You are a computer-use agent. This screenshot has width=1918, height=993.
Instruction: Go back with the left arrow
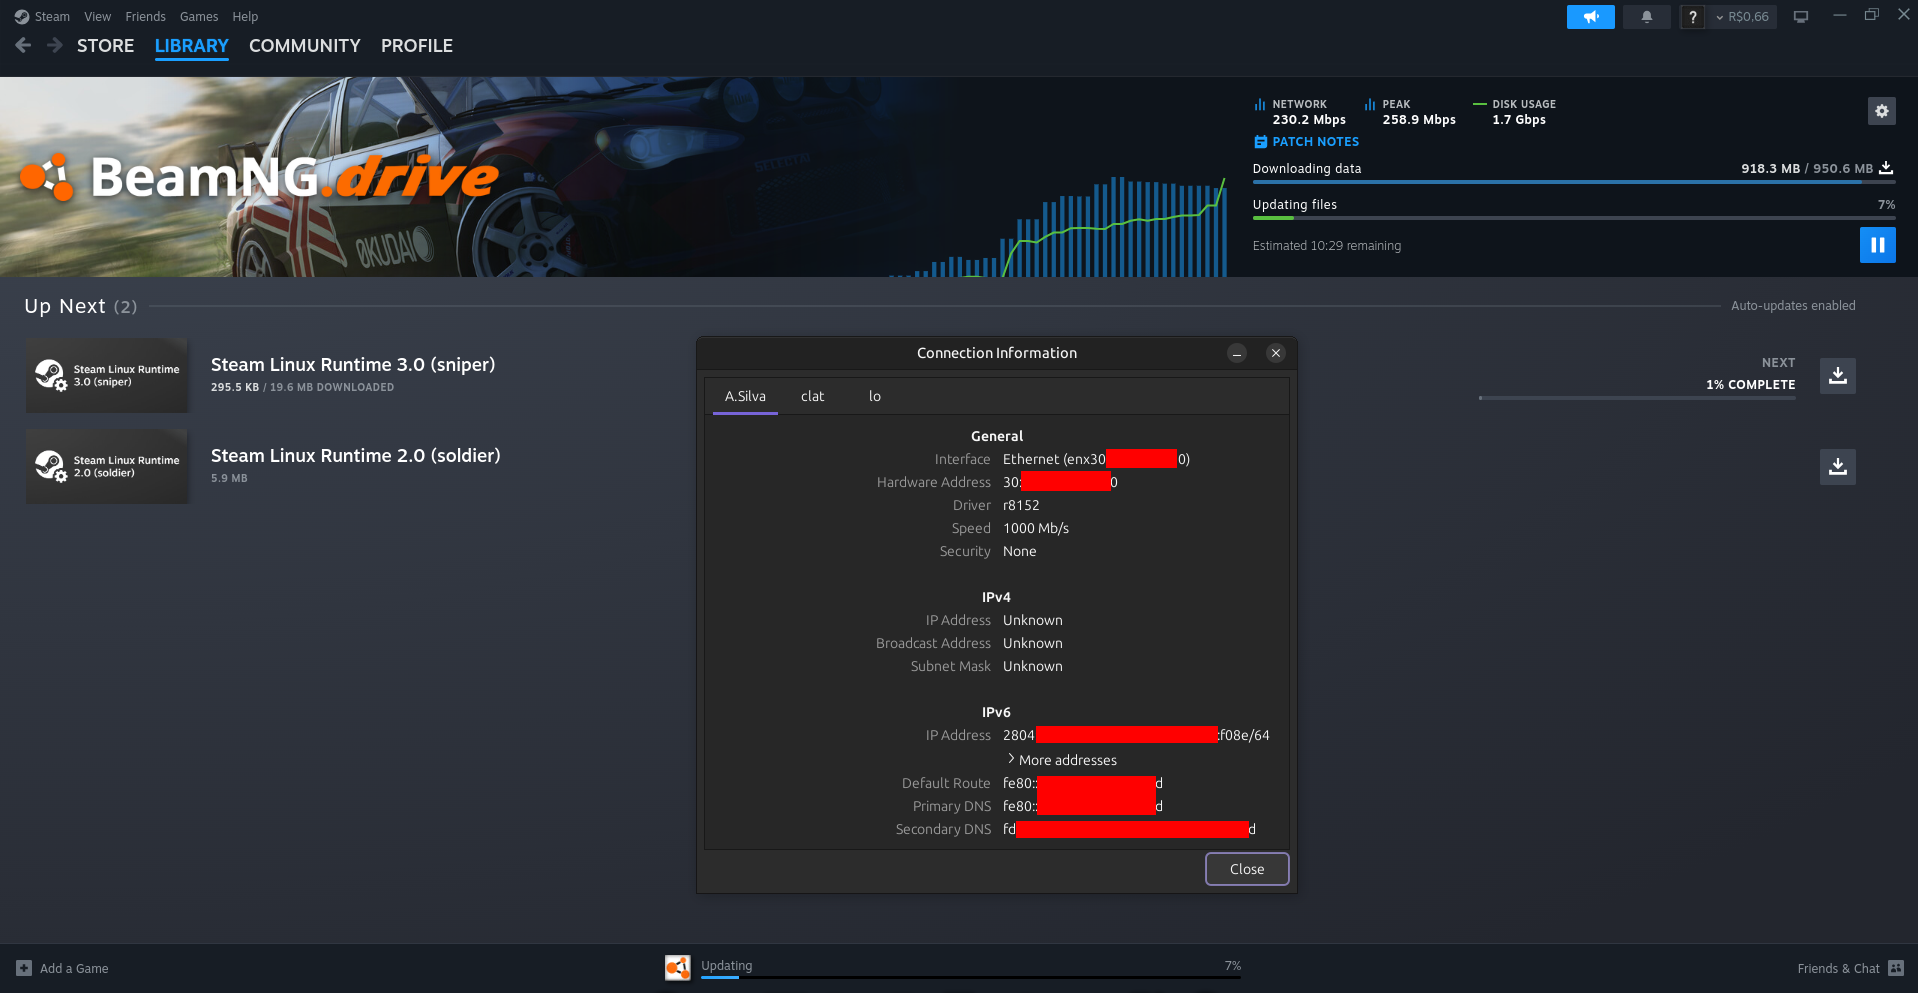pos(23,45)
